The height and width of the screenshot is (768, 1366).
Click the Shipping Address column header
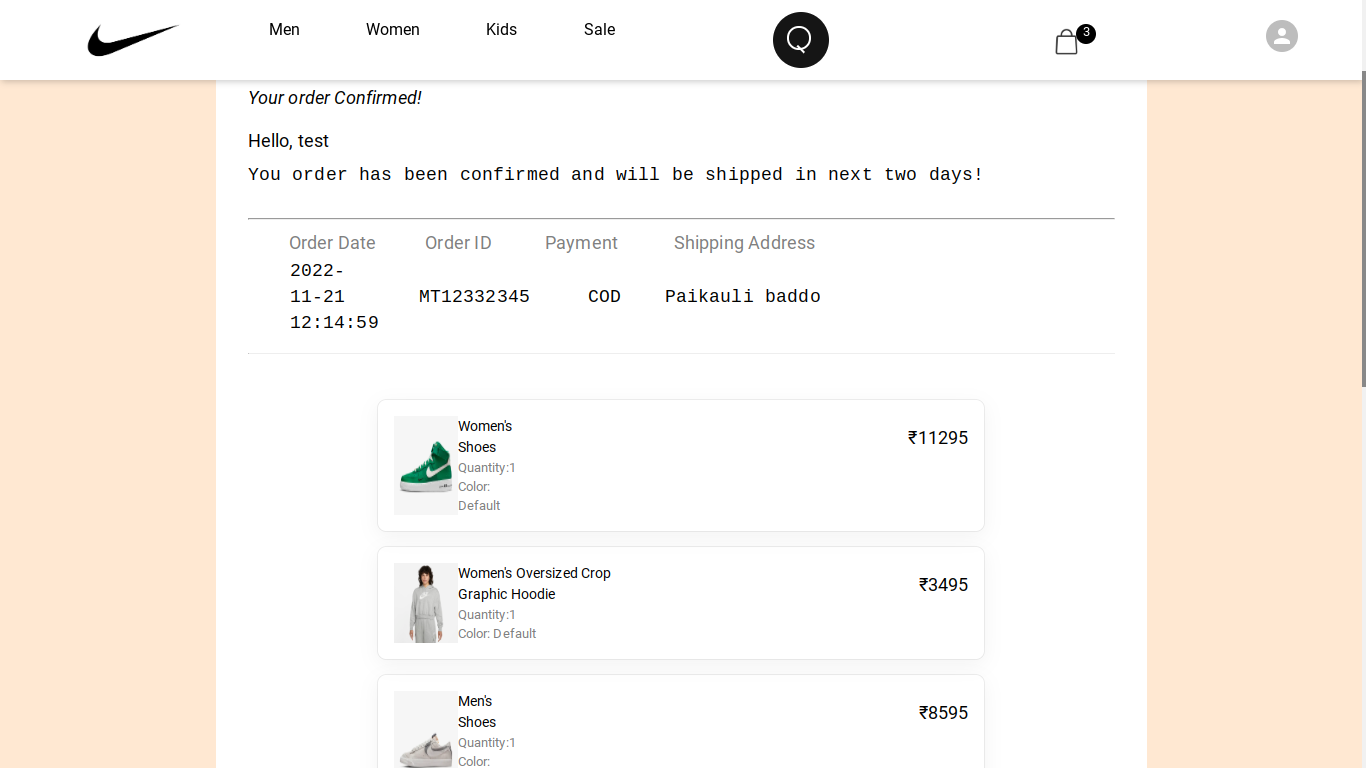tap(744, 243)
